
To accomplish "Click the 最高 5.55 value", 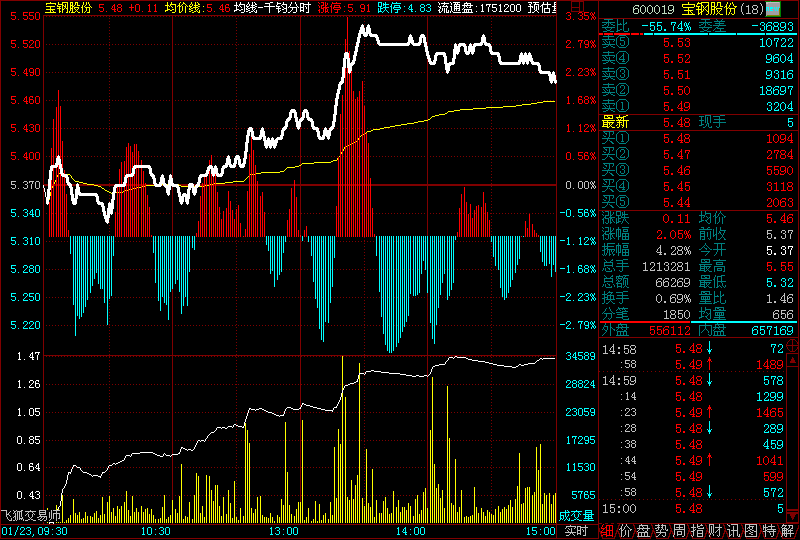I will coord(780,266).
